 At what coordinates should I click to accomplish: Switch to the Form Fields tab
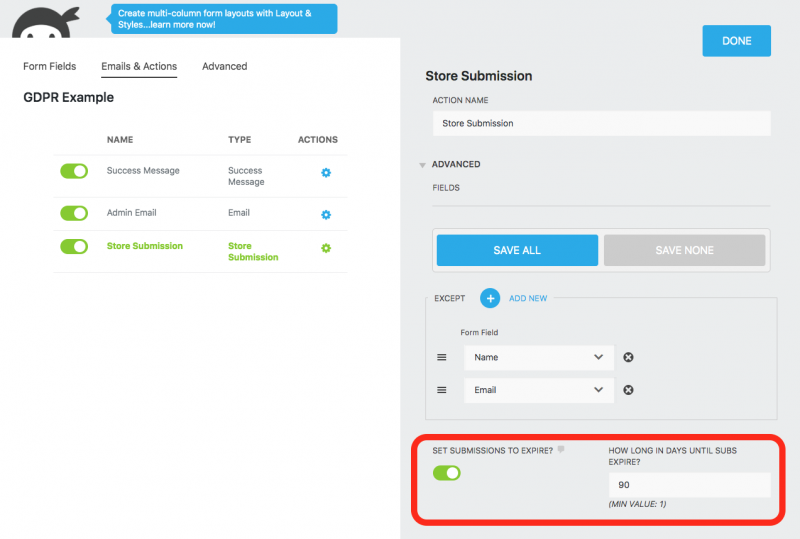(x=49, y=67)
